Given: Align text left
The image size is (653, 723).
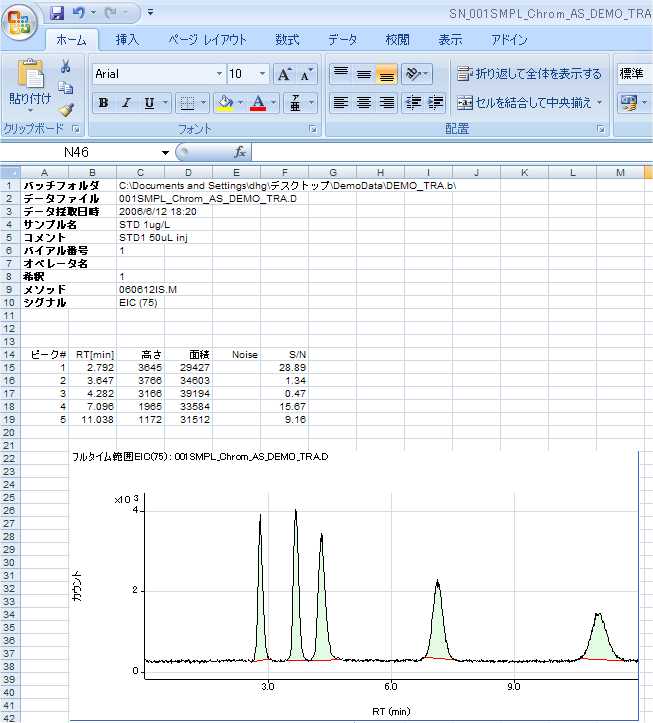Looking at the screenshot, I should [x=341, y=103].
